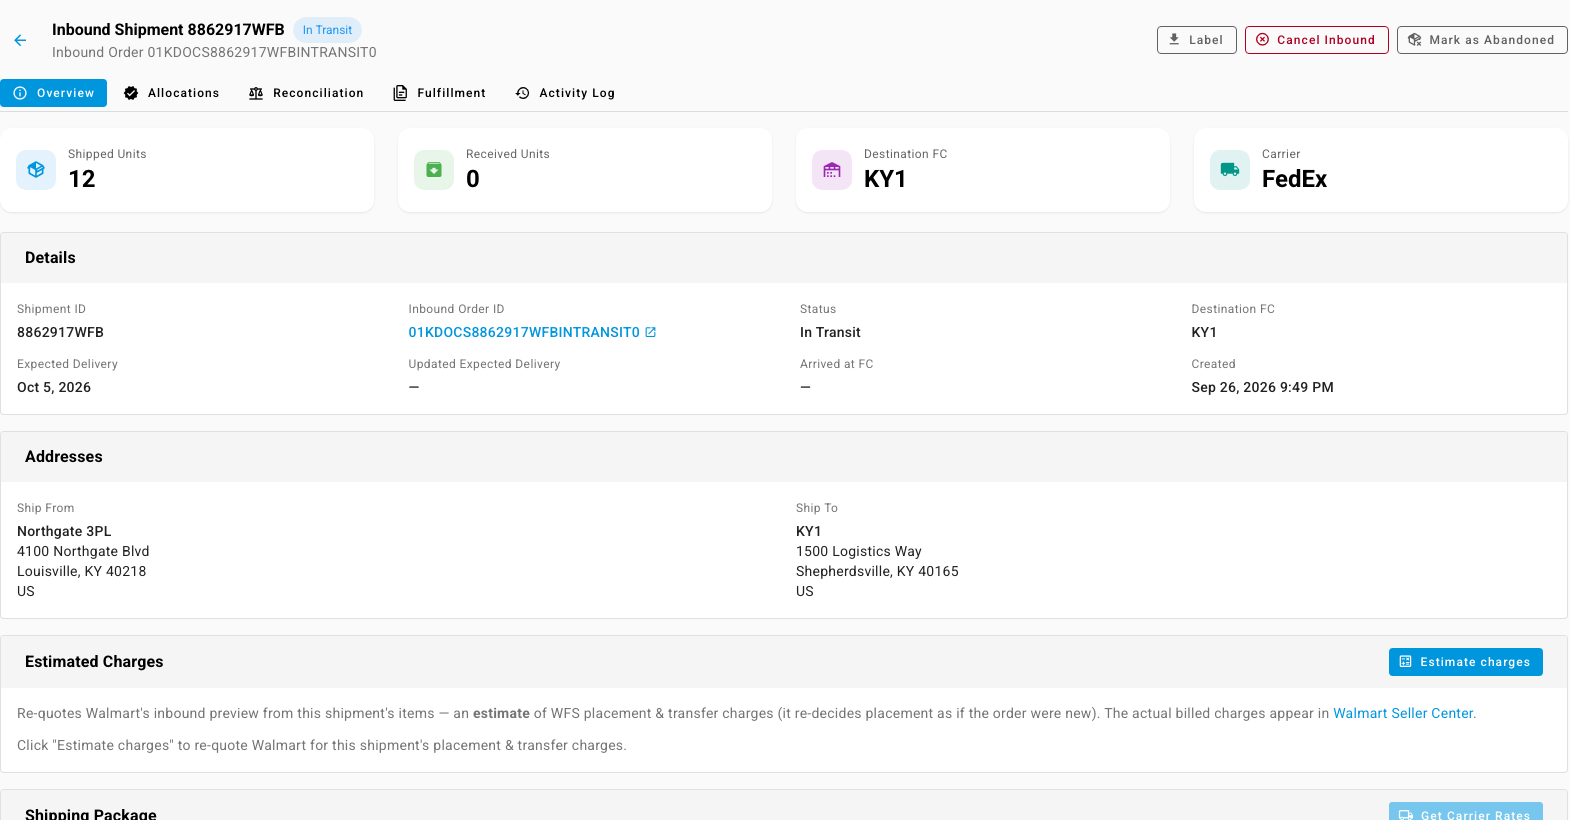Screen dimensions: 1570x820
Task: Open the Overview tab
Action: point(54,93)
